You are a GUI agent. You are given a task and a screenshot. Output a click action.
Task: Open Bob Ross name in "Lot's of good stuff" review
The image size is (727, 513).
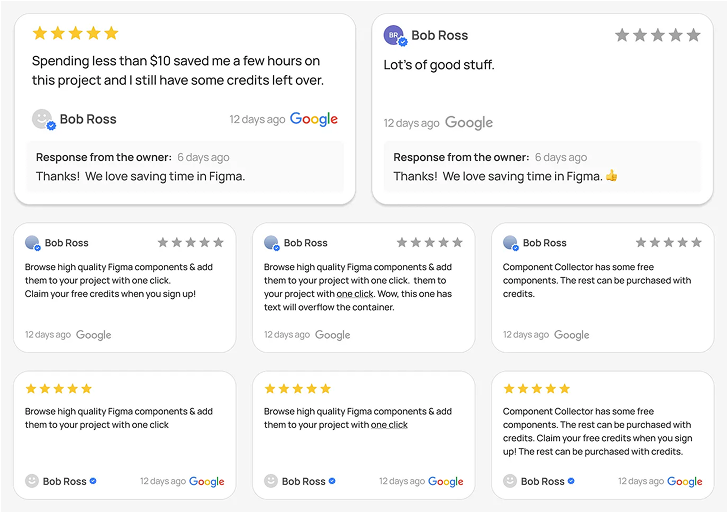pos(440,35)
